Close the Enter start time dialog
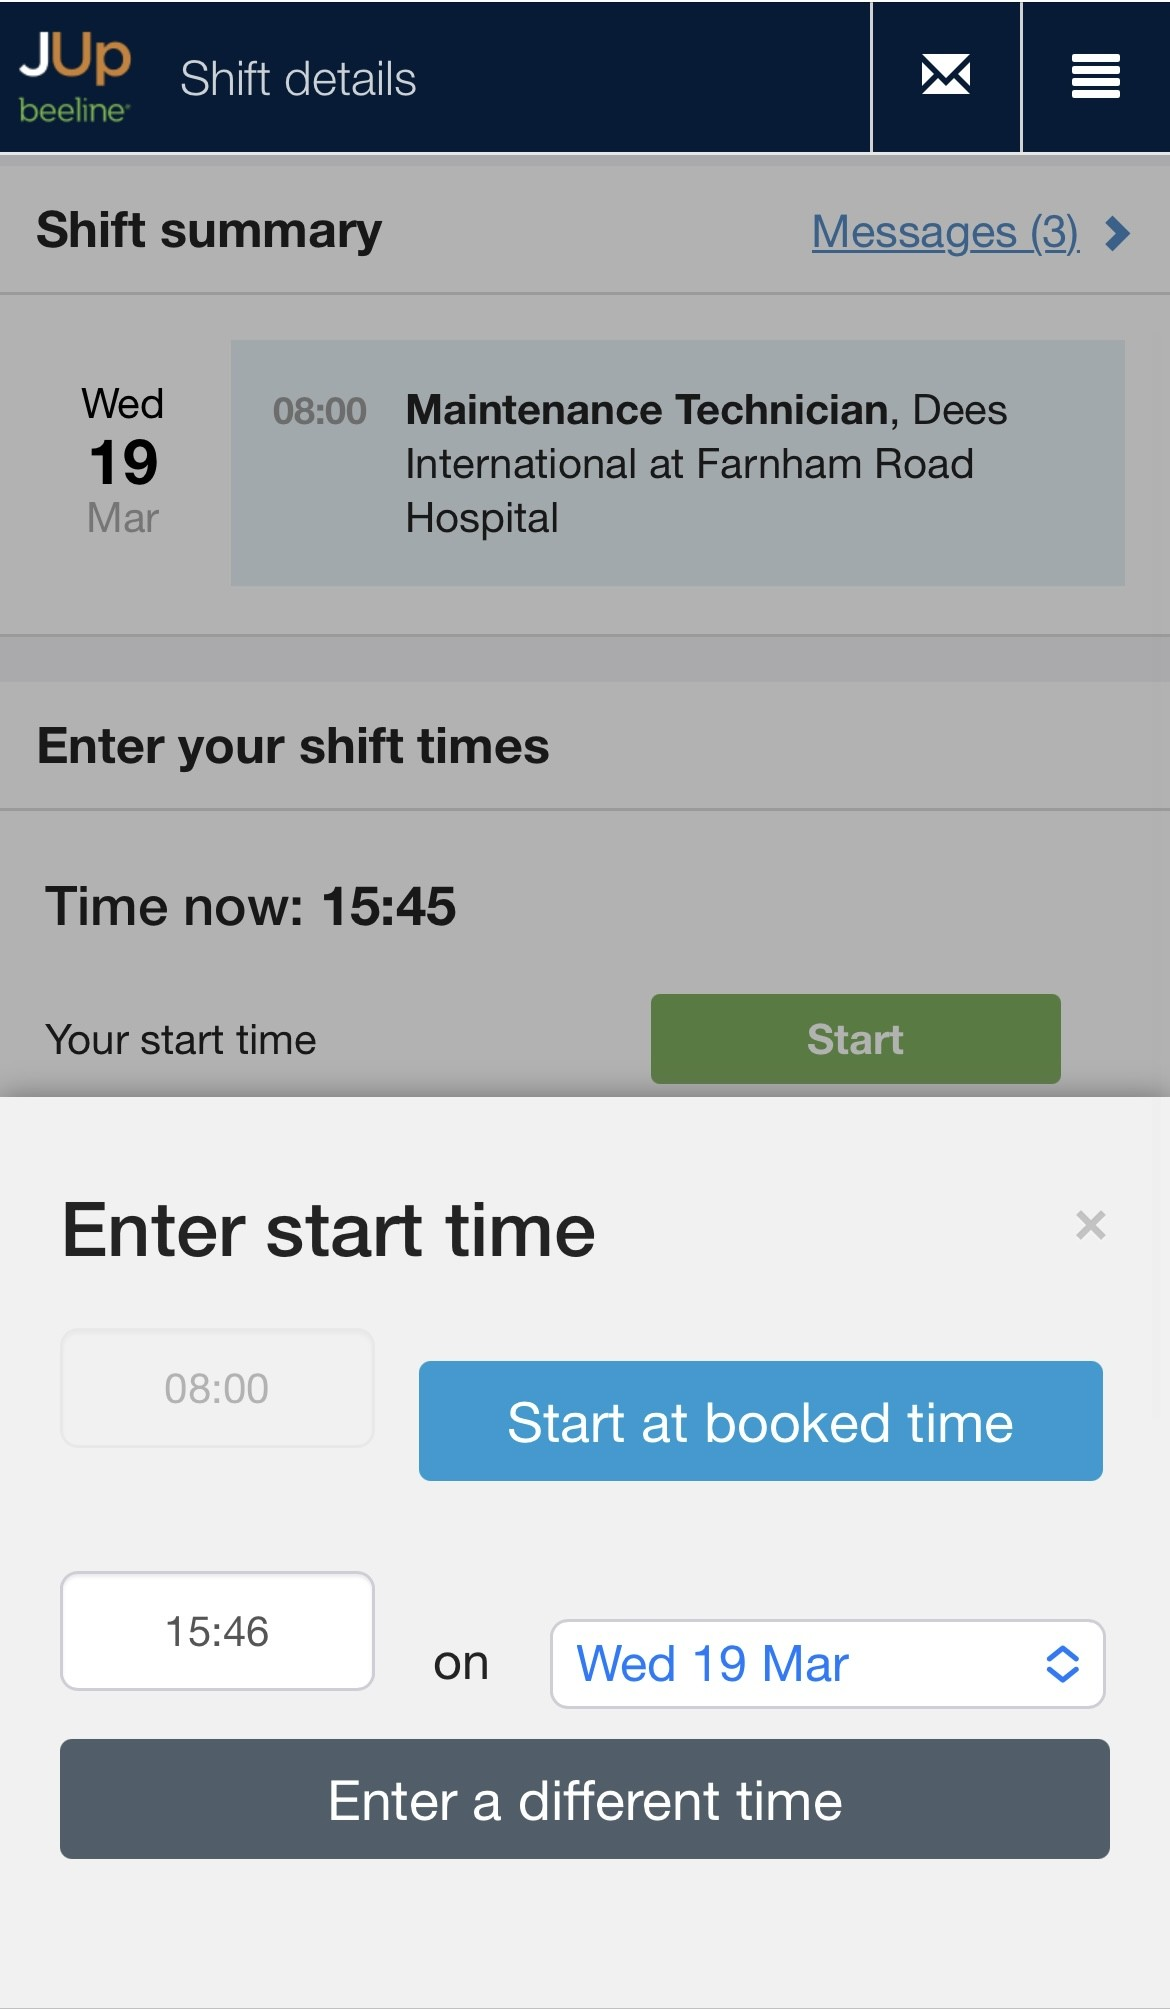 (1090, 1225)
